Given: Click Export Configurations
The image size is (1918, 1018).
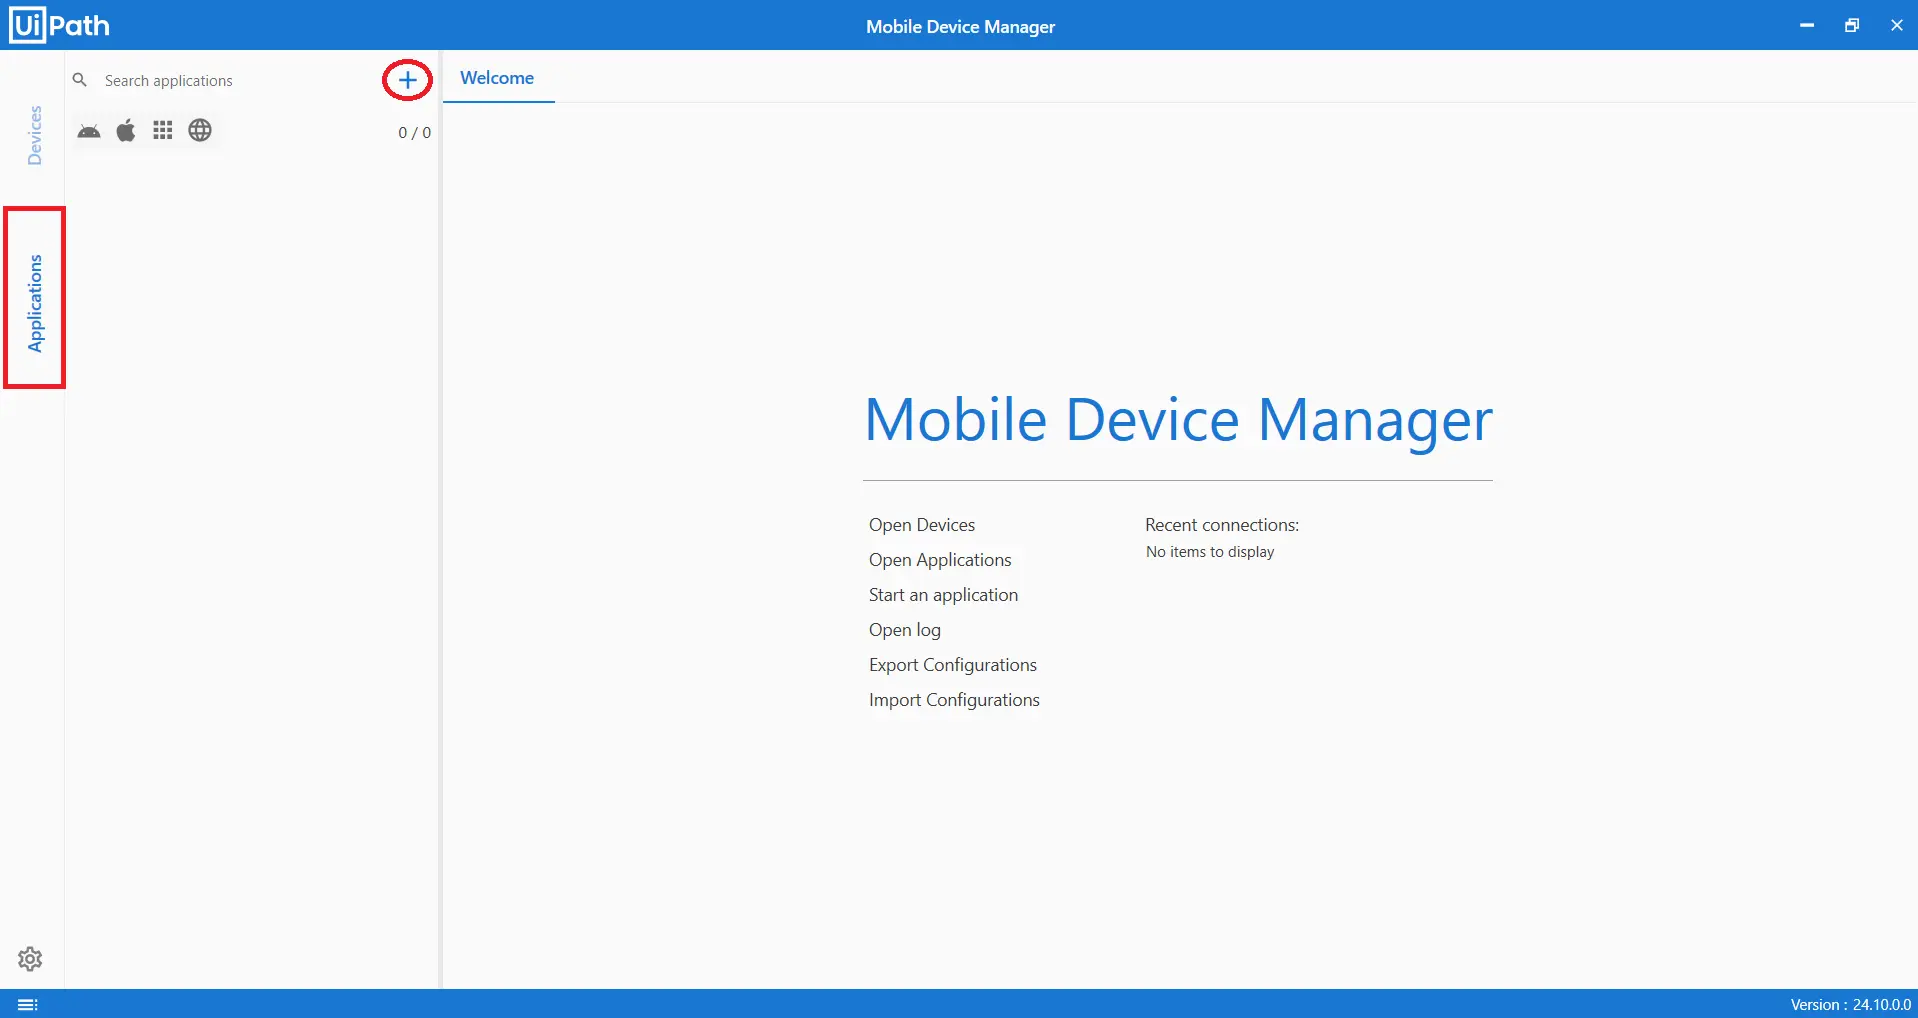Looking at the screenshot, I should (952, 665).
